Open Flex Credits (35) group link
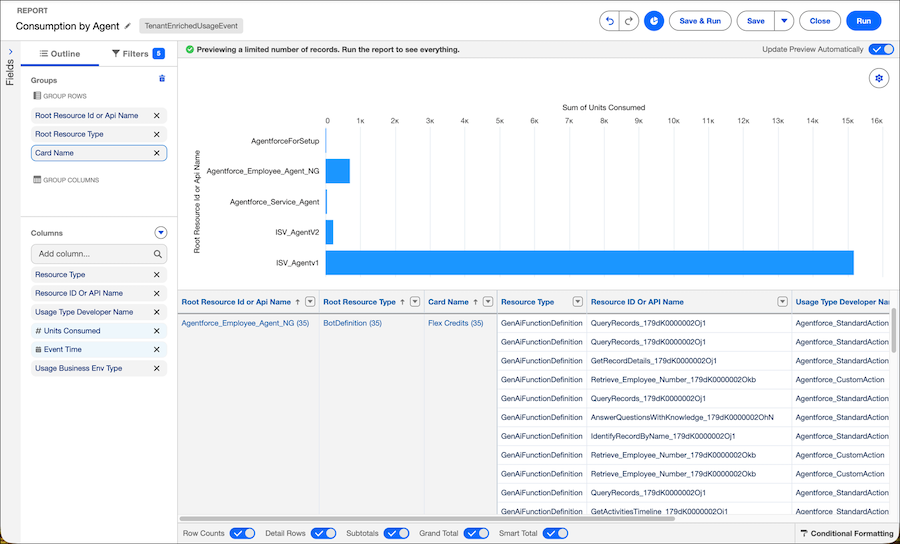The width and height of the screenshot is (900, 544). (x=456, y=323)
